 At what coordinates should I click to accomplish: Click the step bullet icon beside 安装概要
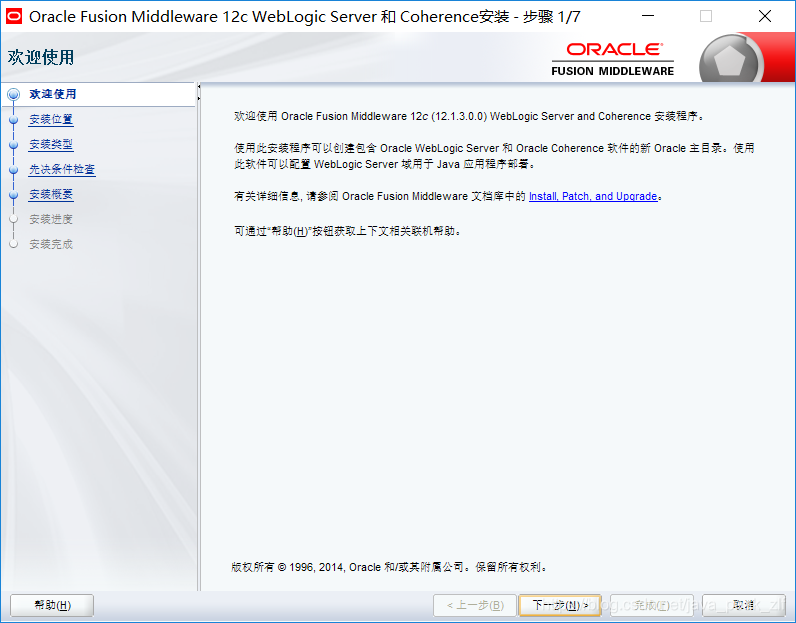14,194
